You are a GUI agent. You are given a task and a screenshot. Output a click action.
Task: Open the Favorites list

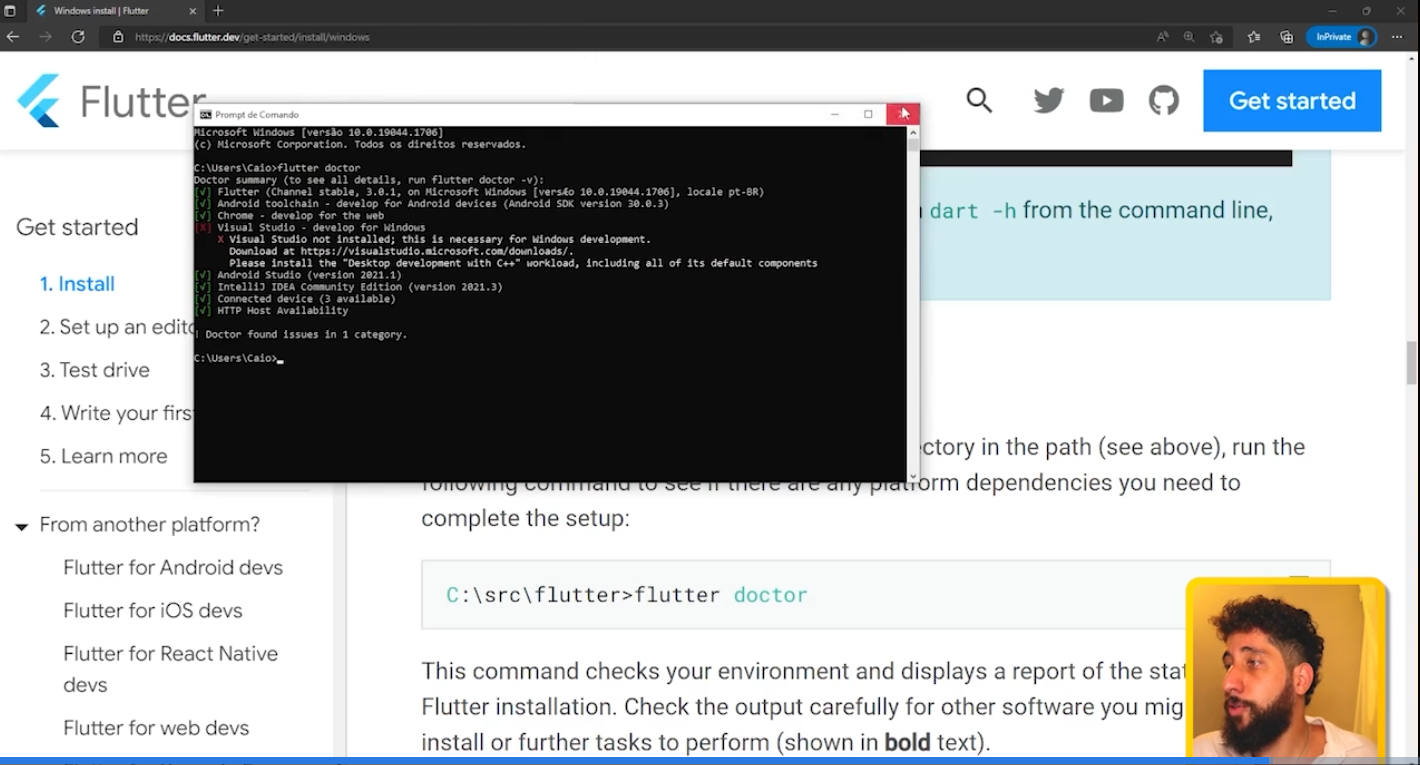click(1254, 37)
